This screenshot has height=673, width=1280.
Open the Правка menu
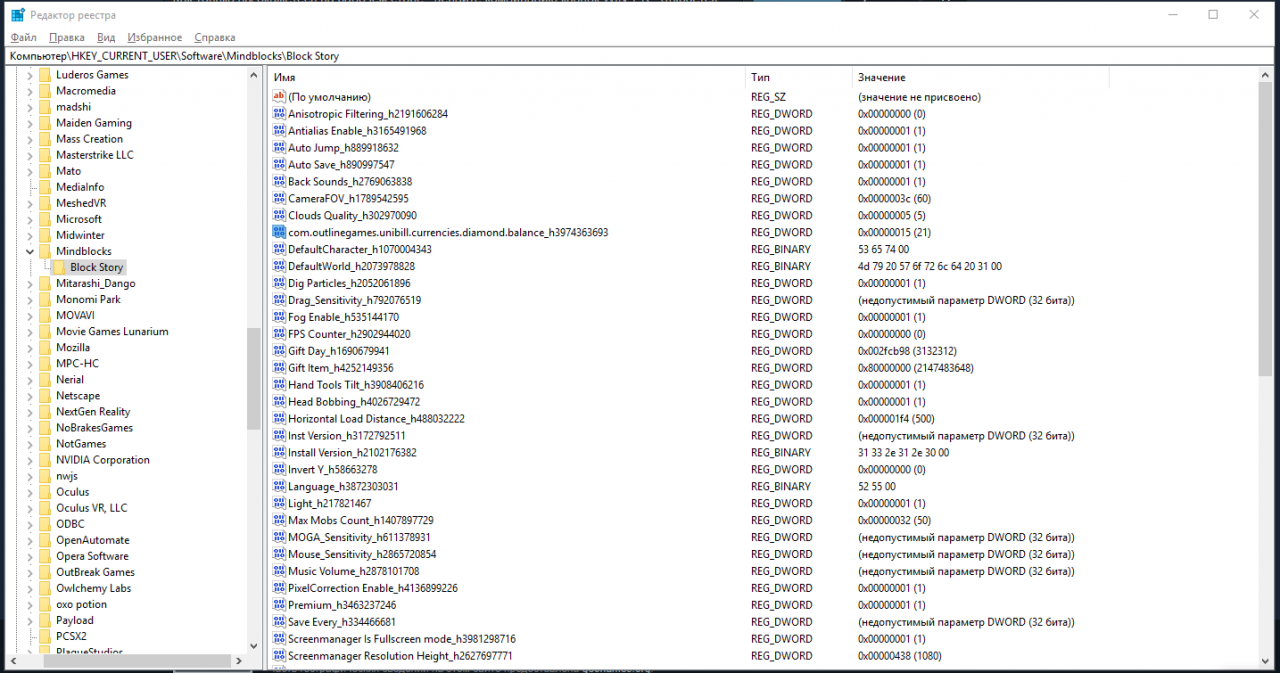[x=67, y=37]
